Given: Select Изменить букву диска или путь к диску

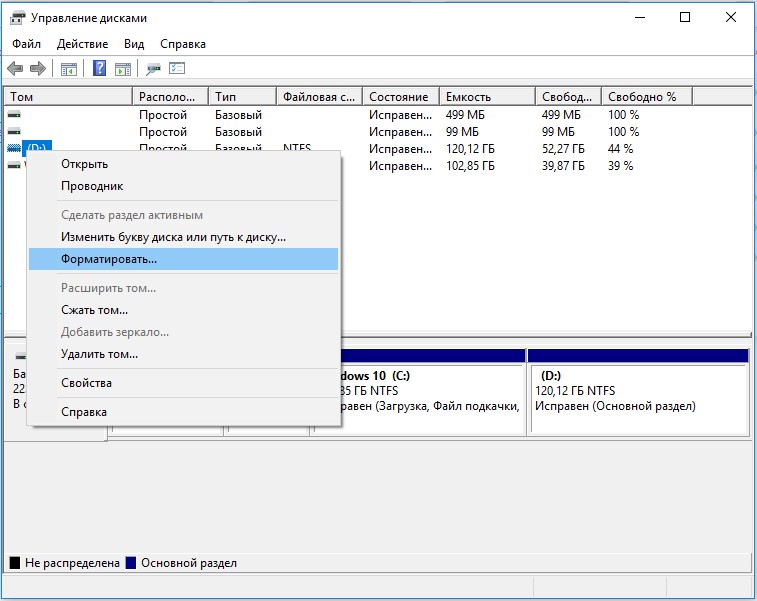Looking at the screenshot, I should 183,238.
